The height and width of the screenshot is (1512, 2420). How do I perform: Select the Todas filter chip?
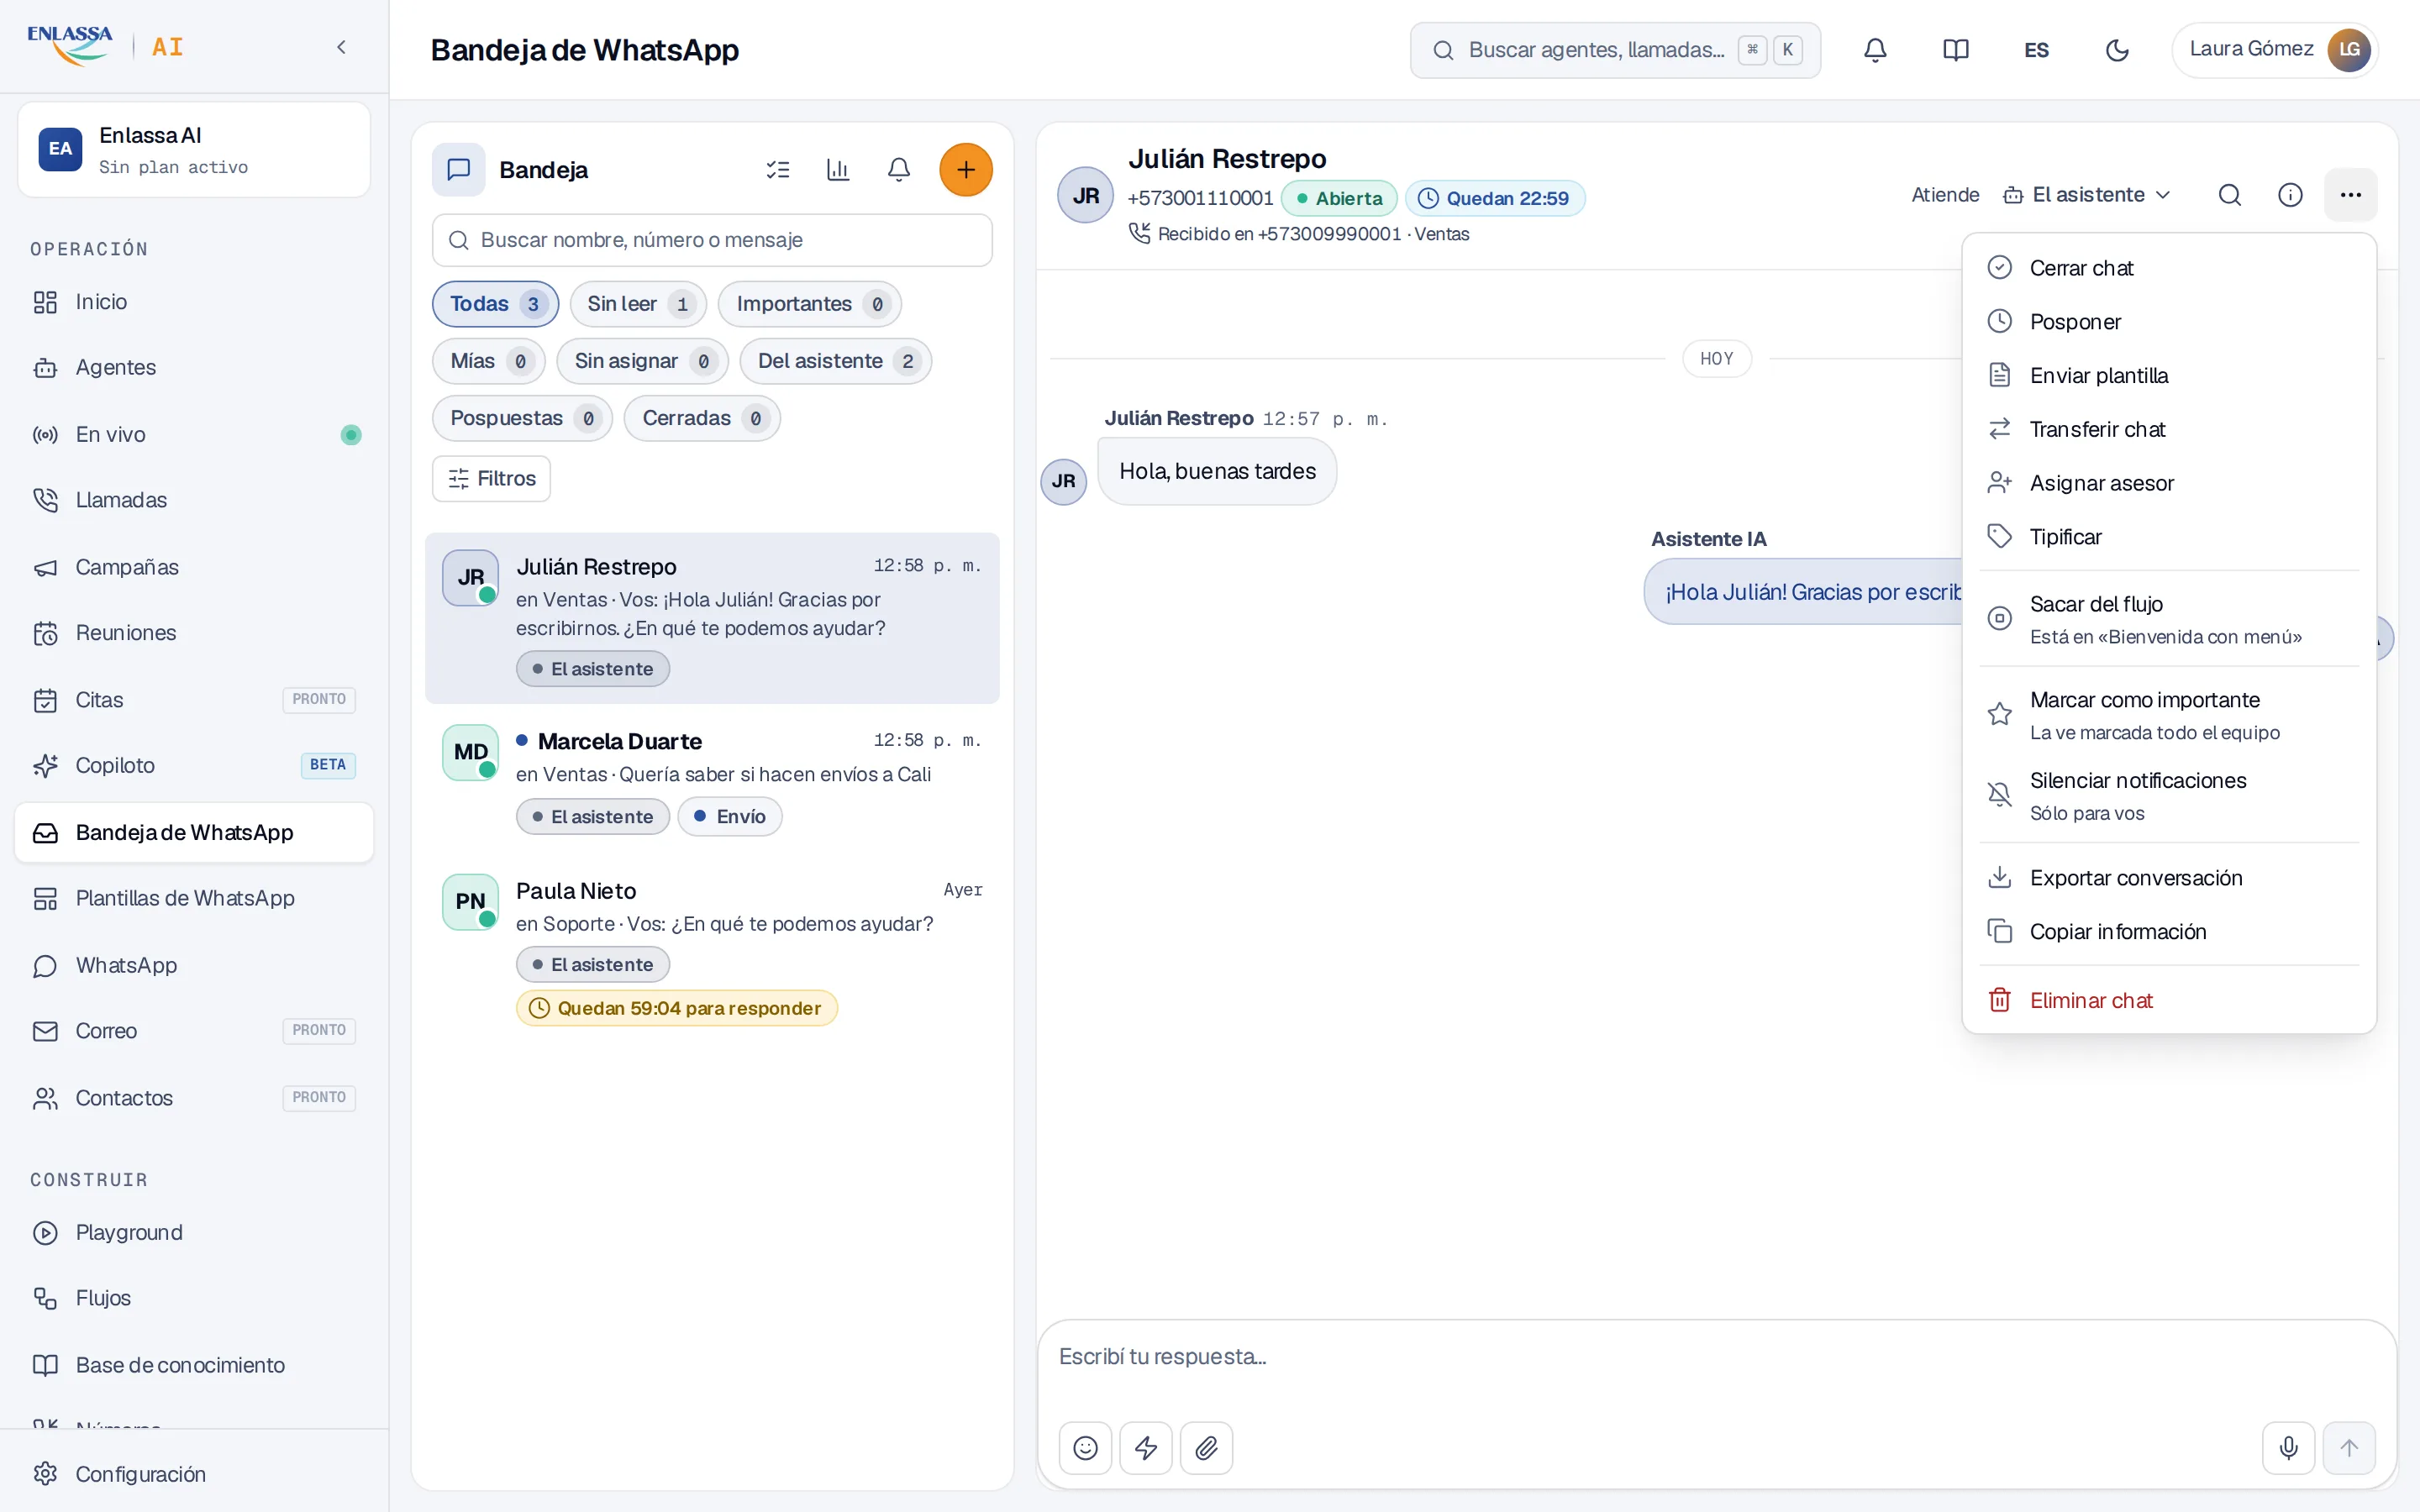point(495,304)
